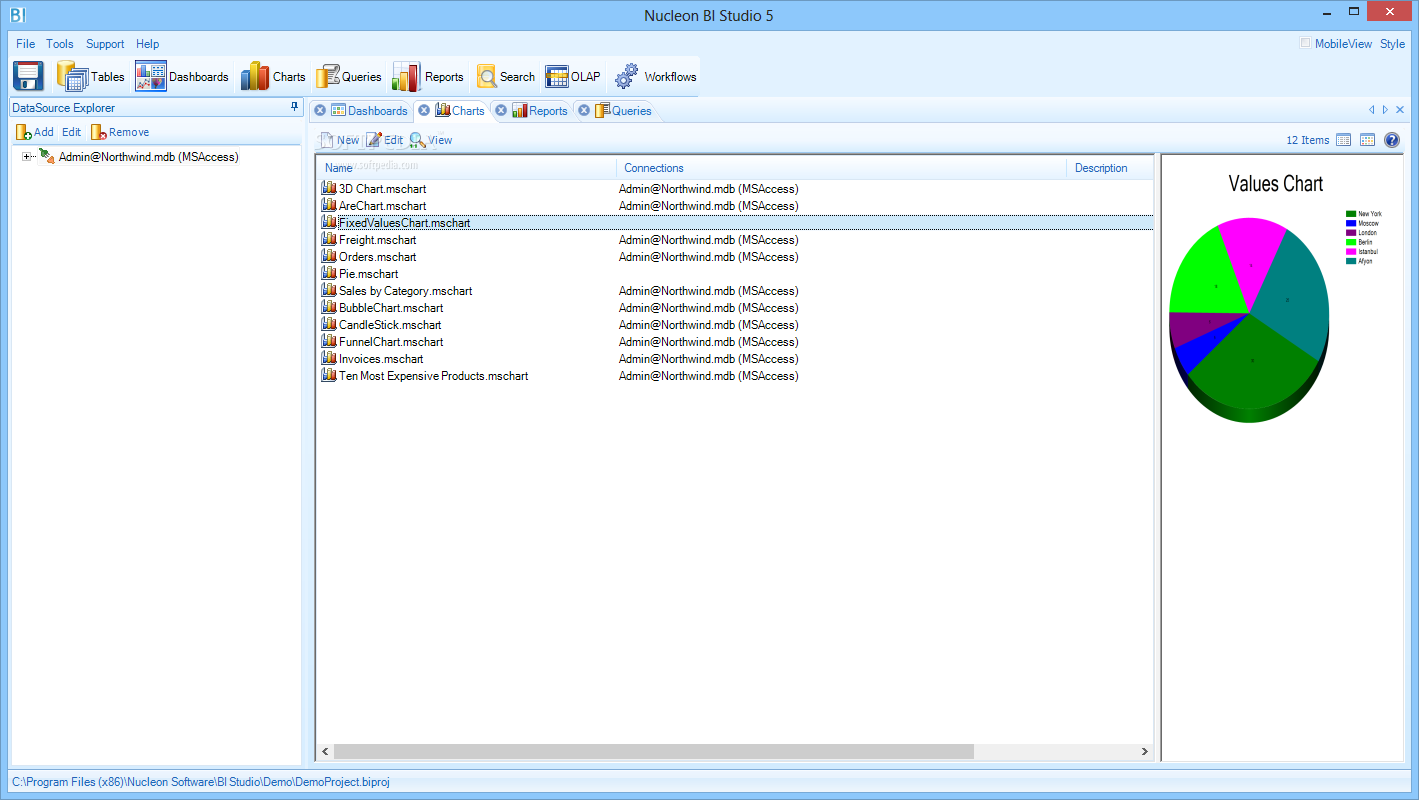1419x800 pixels.
Task: Close the active document pane
Action: point(1400,110)
